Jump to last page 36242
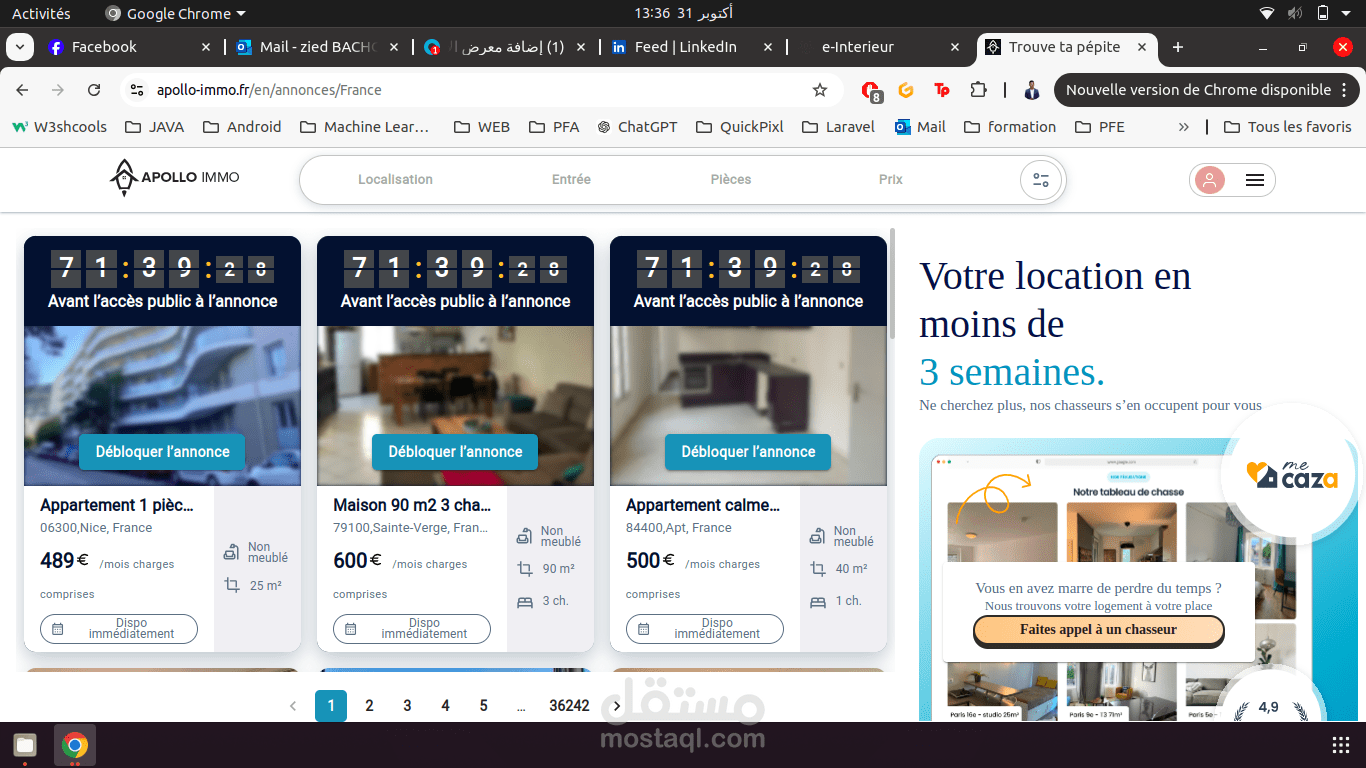1366x768 pixels. (x=569, y=706)
